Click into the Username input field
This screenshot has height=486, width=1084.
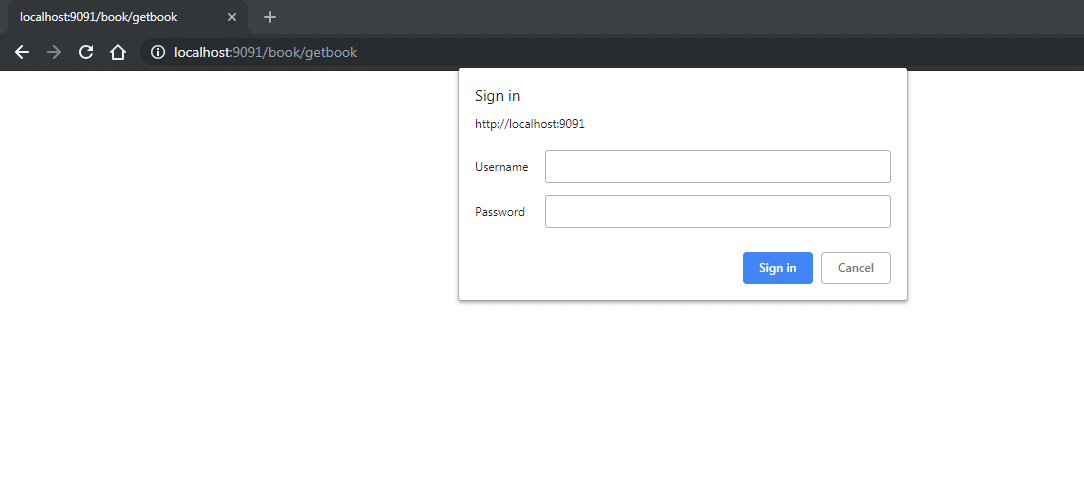[x=717, y=167]
